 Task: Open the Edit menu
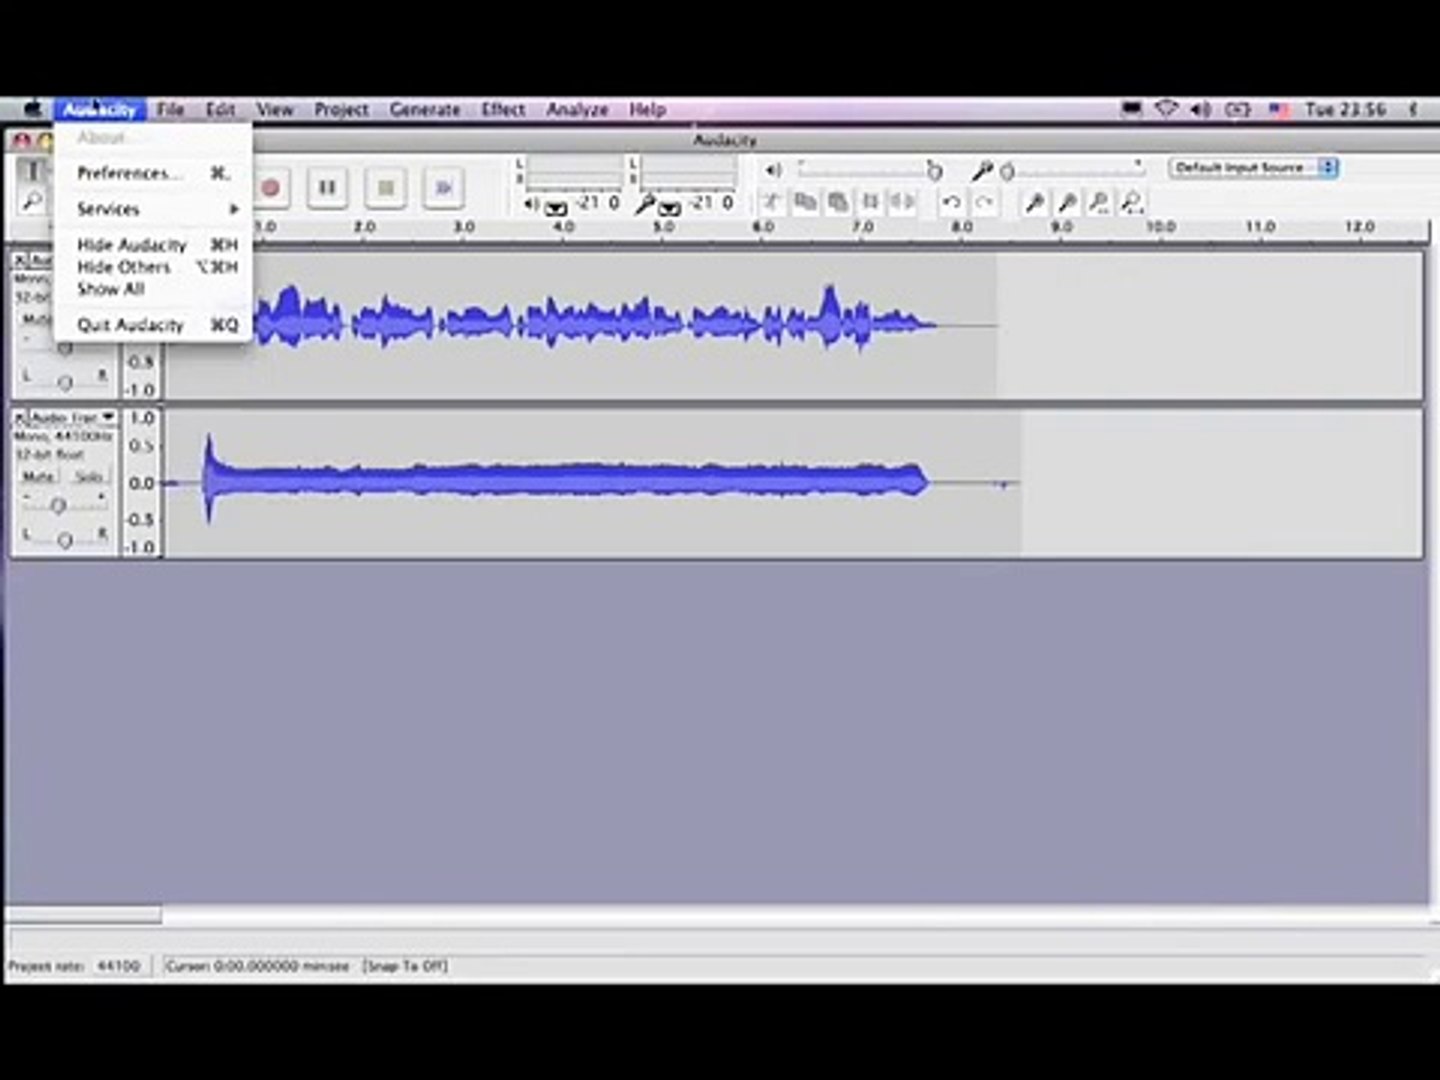220,109
